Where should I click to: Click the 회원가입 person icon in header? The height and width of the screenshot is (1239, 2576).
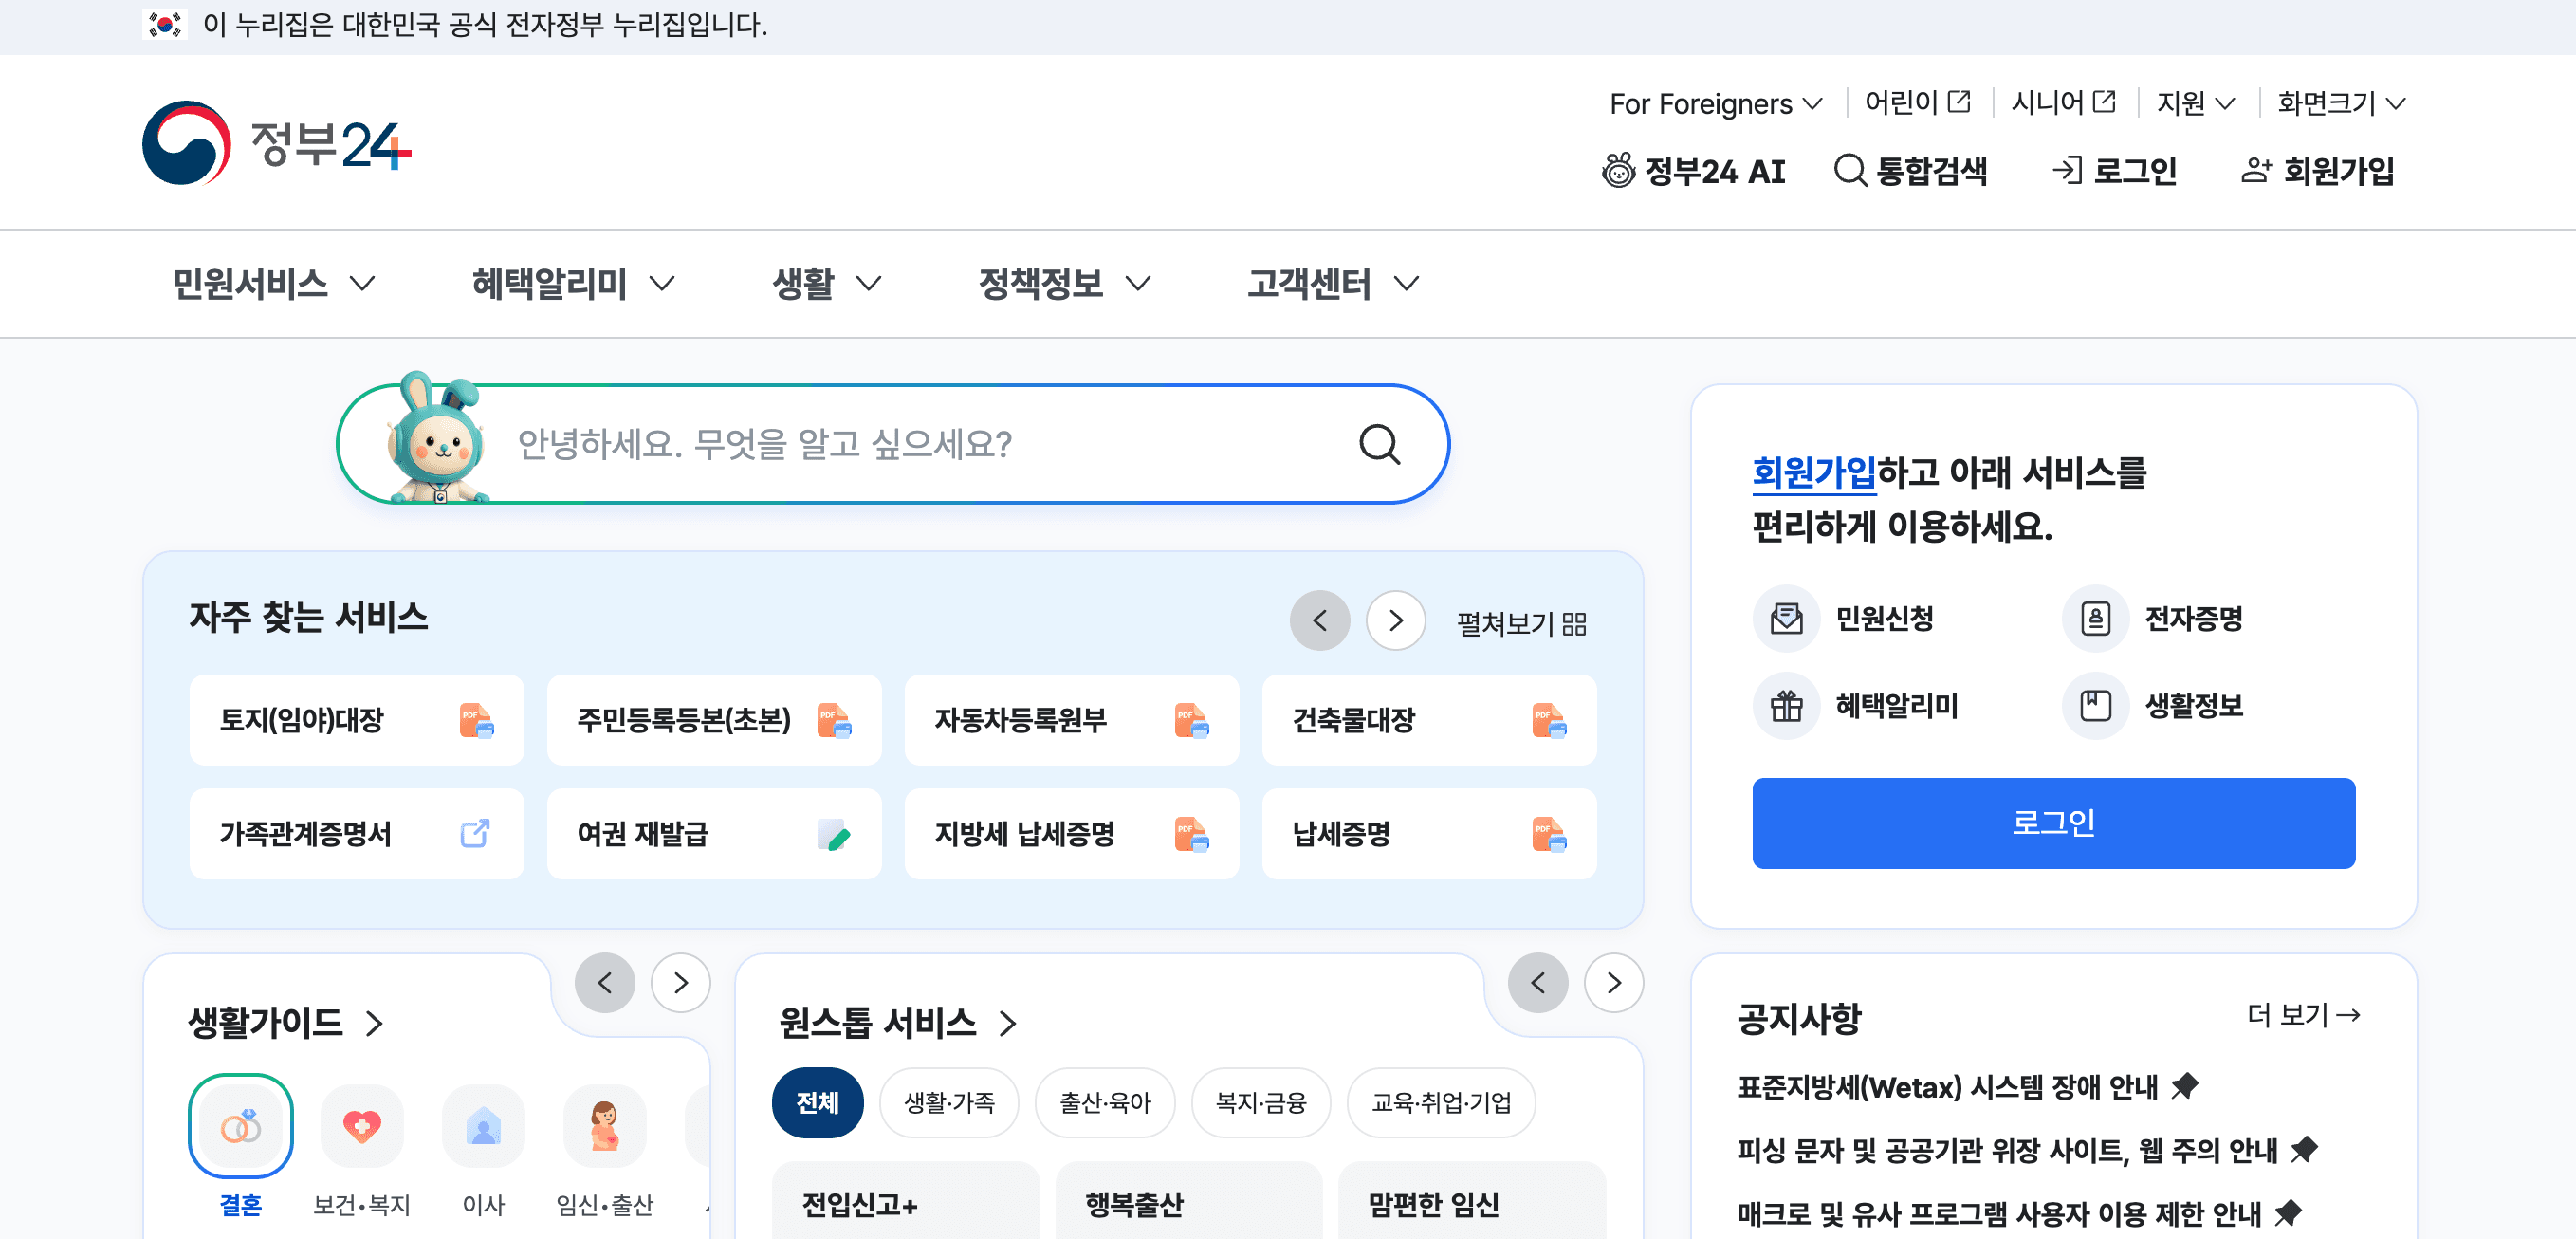(2256, 171)
